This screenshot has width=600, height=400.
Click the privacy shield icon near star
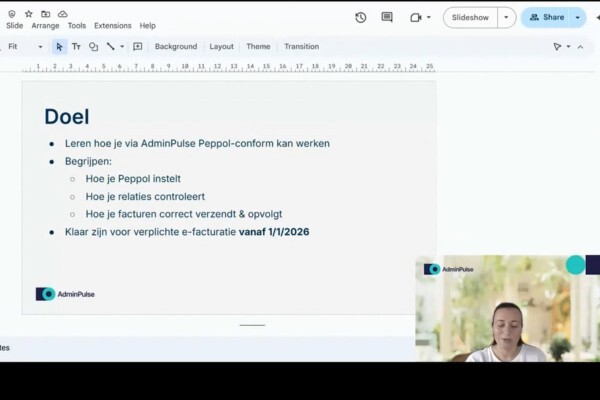coord(12,14)
